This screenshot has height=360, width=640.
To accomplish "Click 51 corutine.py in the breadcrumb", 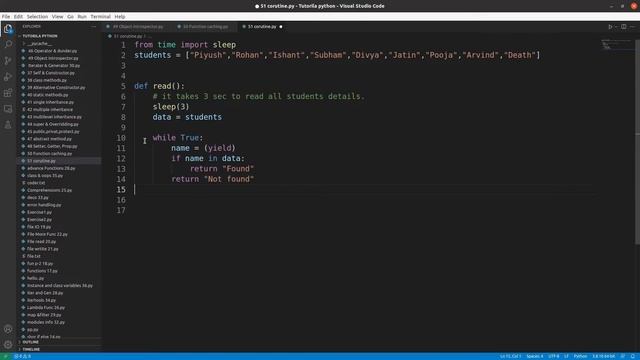I will [x=128, y=36].
